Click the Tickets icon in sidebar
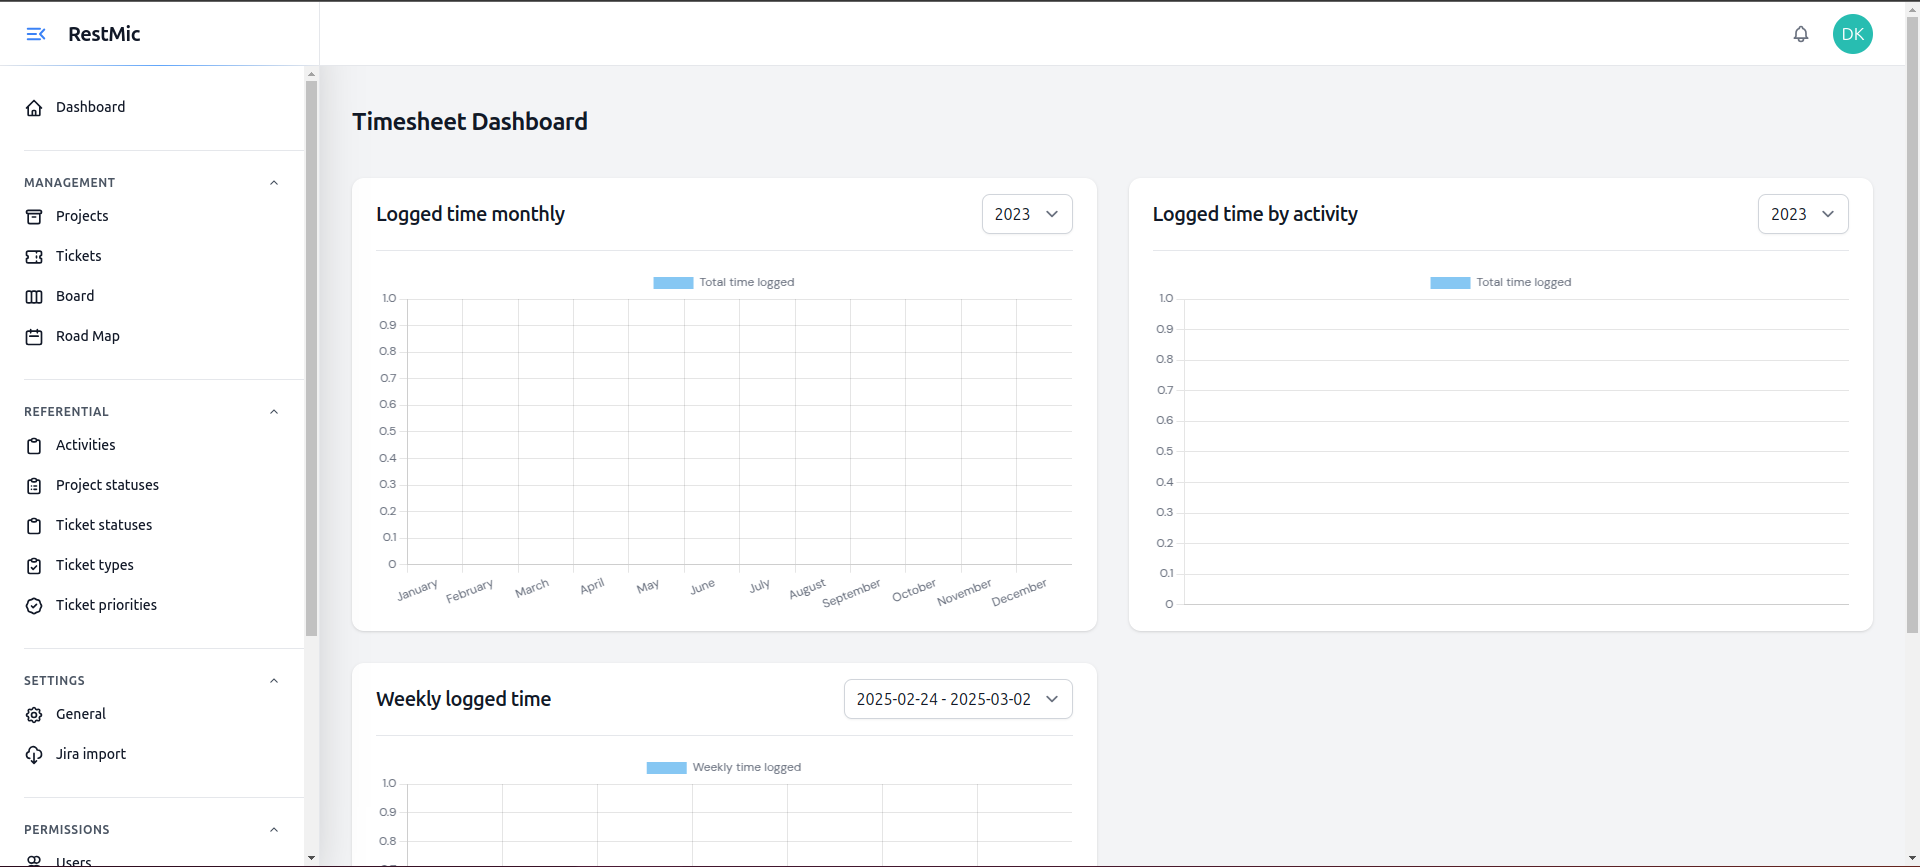Viewport: 1920px width, 867px height. click(34, 257)
